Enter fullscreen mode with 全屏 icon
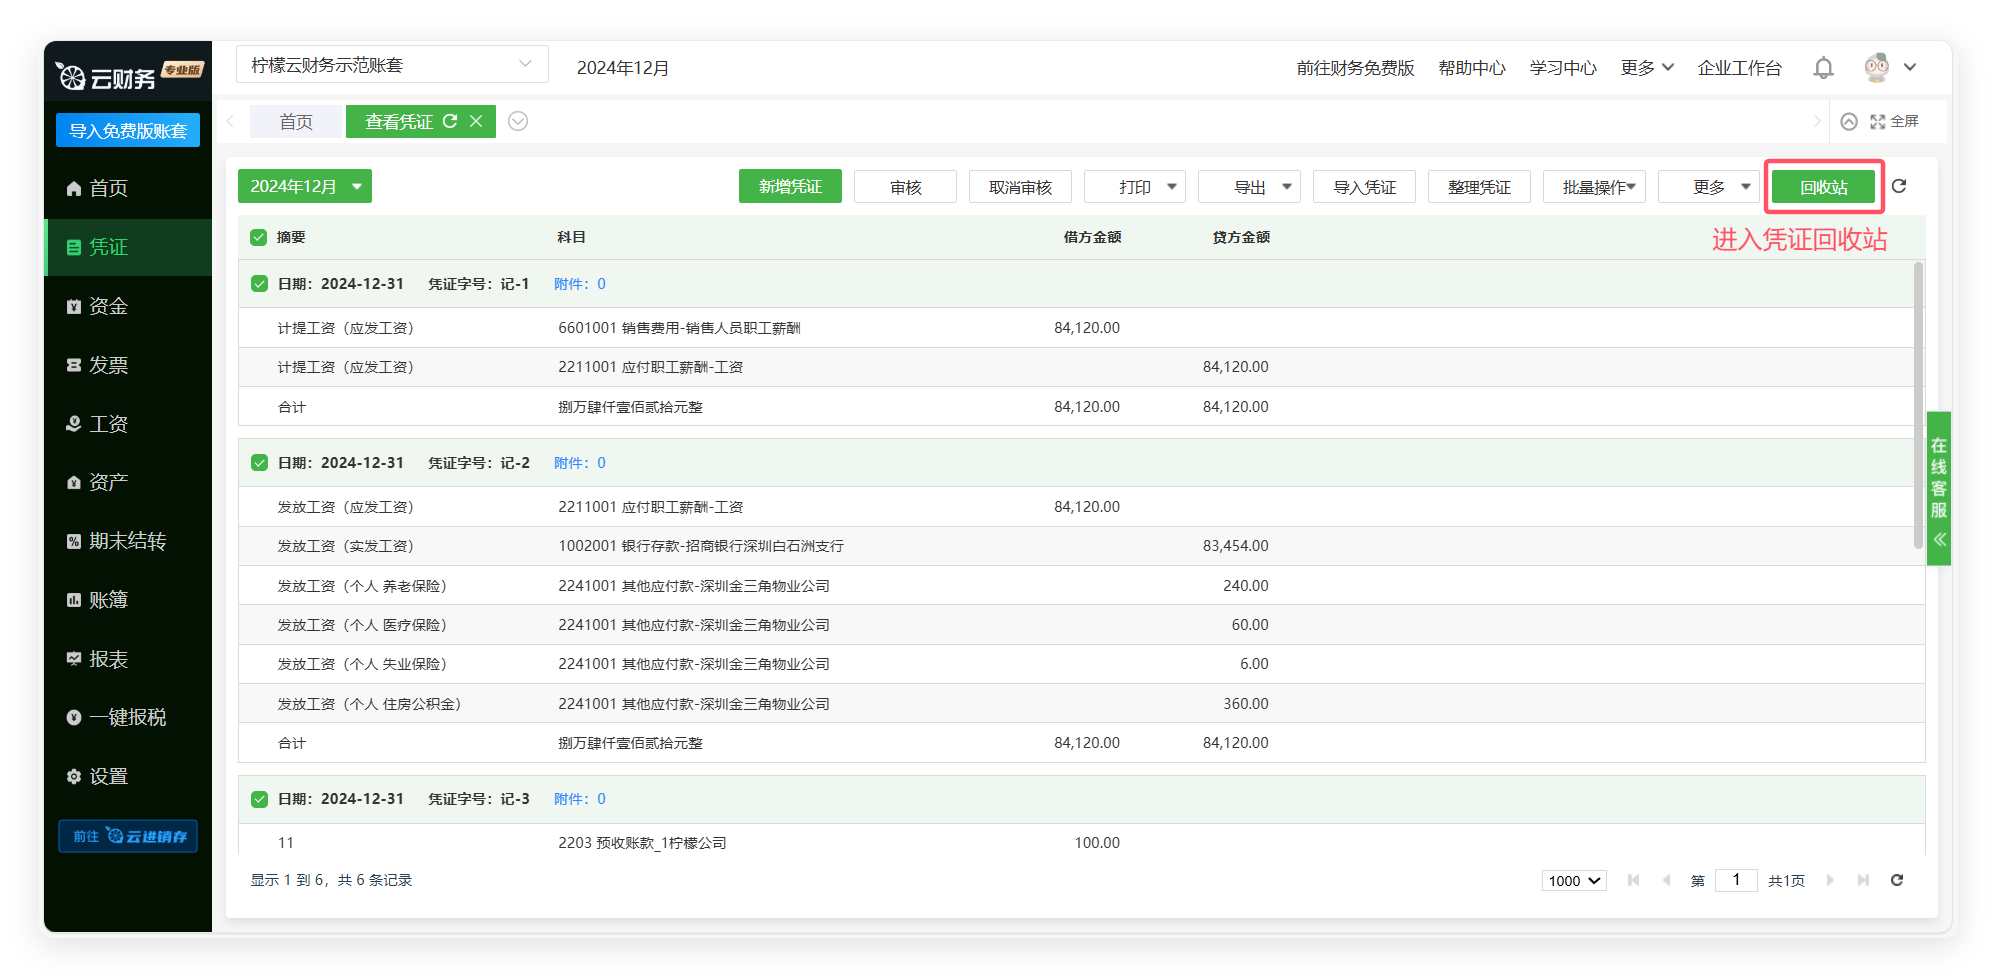 [1894, 121]
